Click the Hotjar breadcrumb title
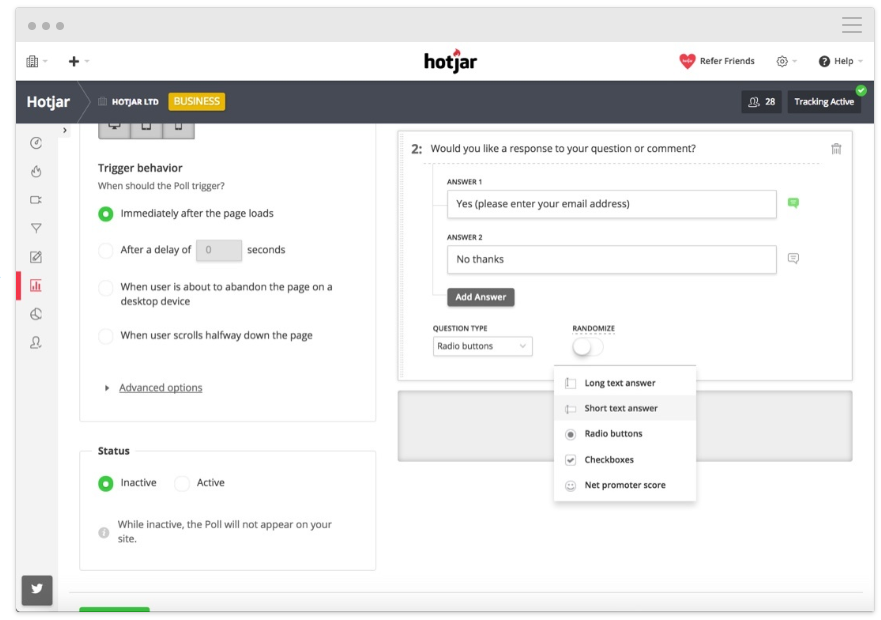Screen dimensions: 881x620 click(48, 102)
